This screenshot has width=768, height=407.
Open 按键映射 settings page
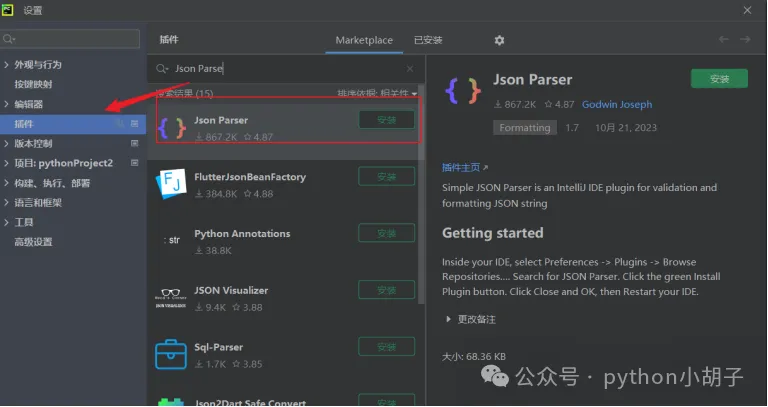pyautogui.click(x=33, y=84)
